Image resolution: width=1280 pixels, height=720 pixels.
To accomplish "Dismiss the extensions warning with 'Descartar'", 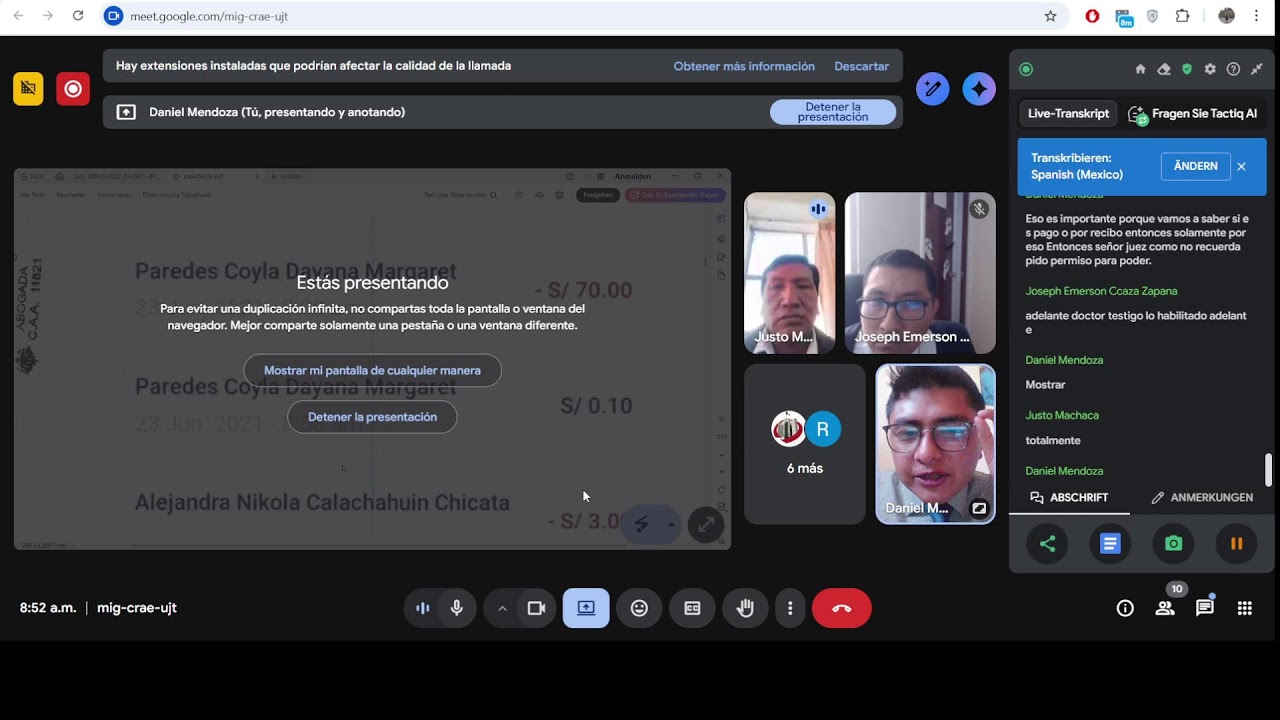I will (861, 66).
